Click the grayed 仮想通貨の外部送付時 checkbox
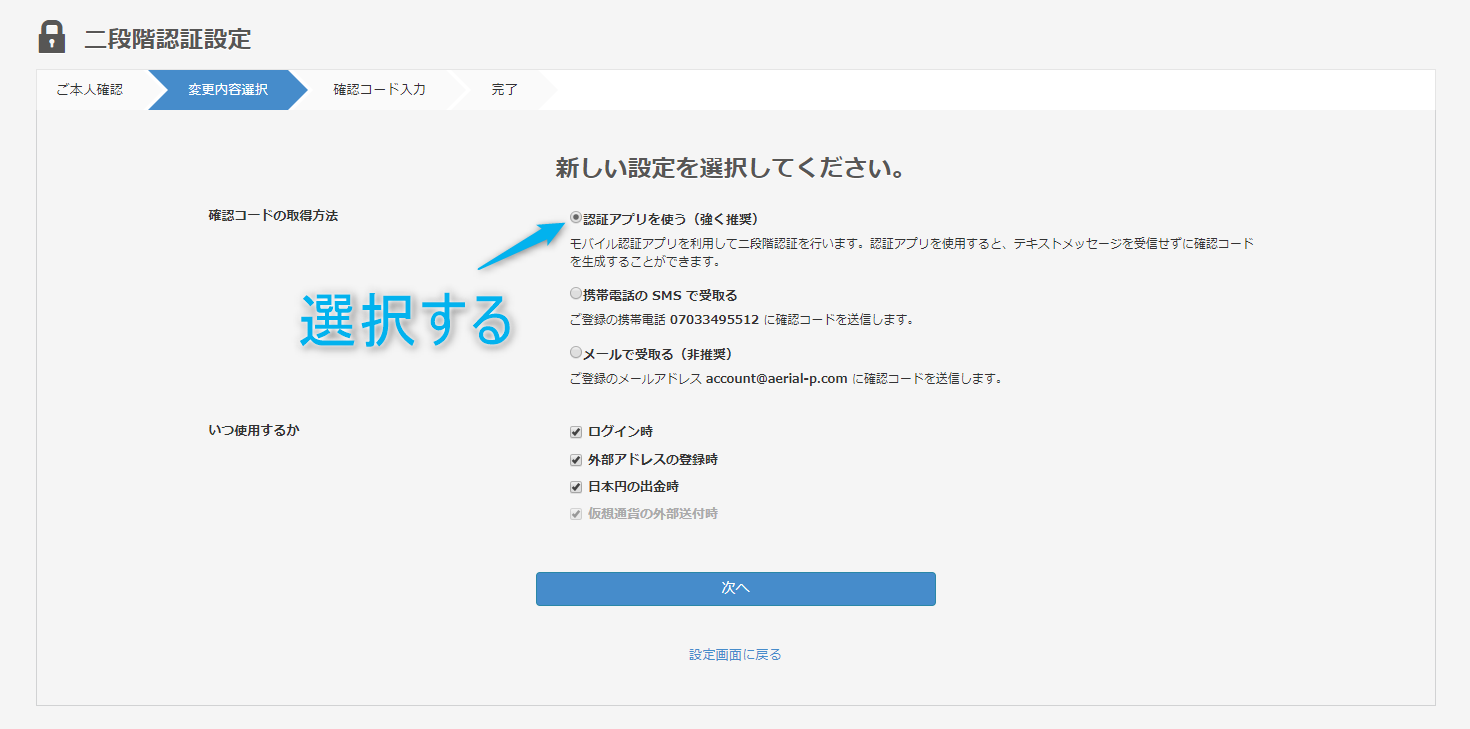Viewport: 1470px width, 729px height. tap(576, 514)
